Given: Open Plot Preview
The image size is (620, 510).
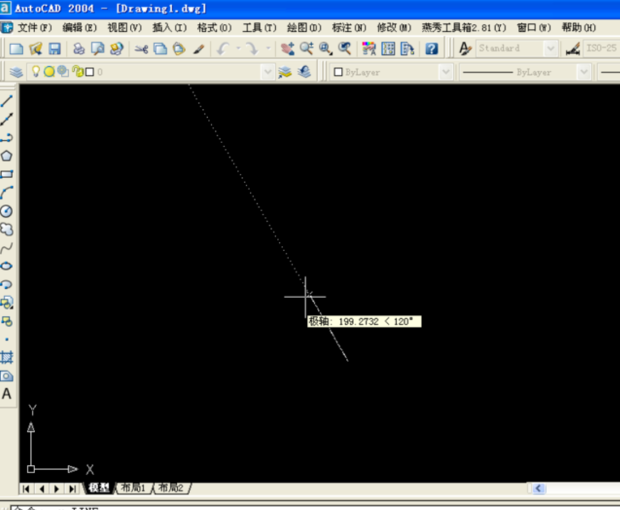Looking at the screenshot, I should pos(98,49).
